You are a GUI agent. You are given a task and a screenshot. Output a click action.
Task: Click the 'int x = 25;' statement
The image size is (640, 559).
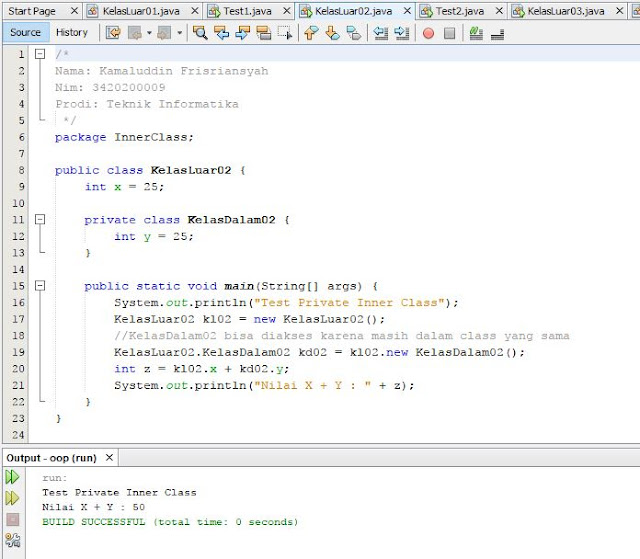tap(124, 187)
